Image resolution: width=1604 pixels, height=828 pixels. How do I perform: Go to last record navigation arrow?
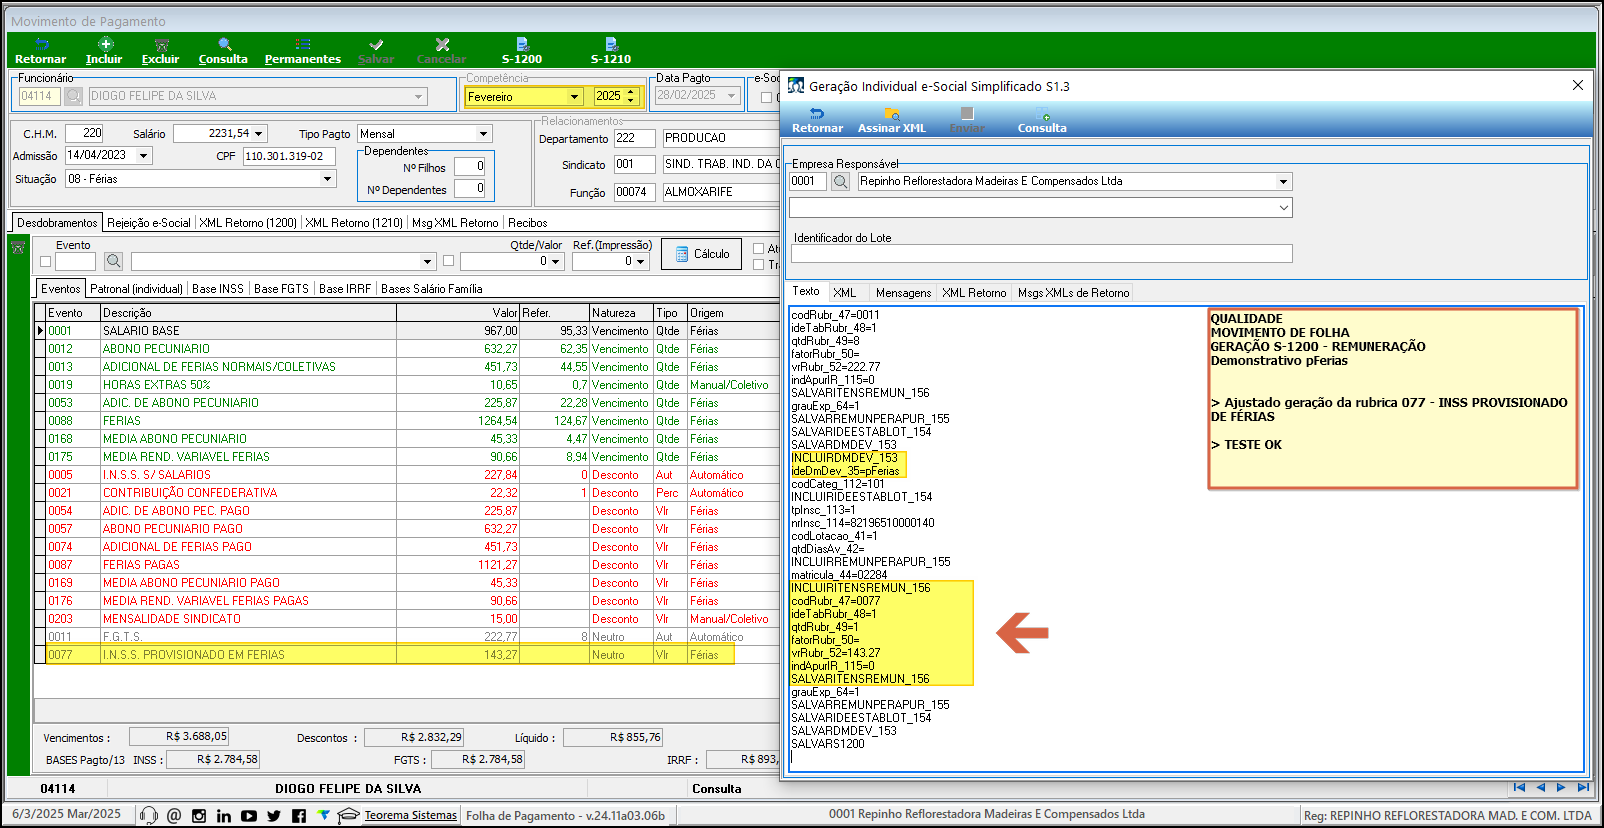click(x=1583, y=788)
